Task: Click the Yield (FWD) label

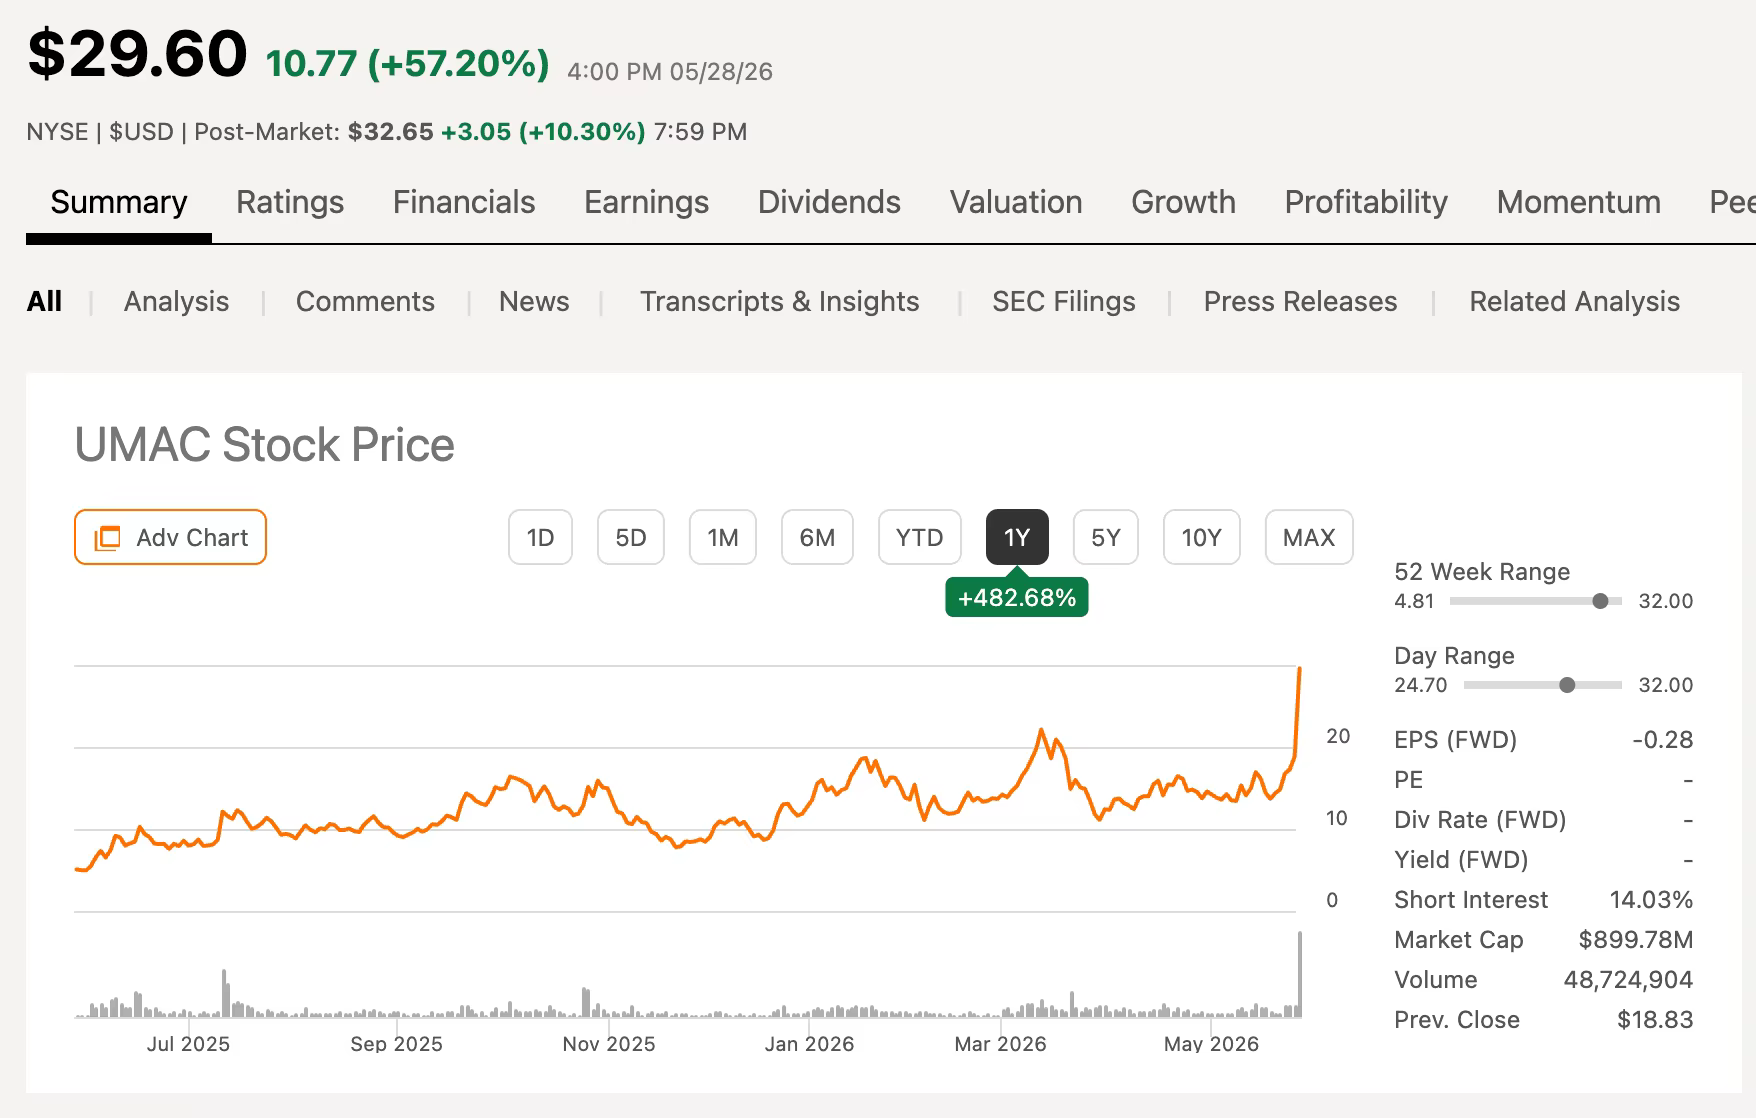Action: pos(1461,860)
